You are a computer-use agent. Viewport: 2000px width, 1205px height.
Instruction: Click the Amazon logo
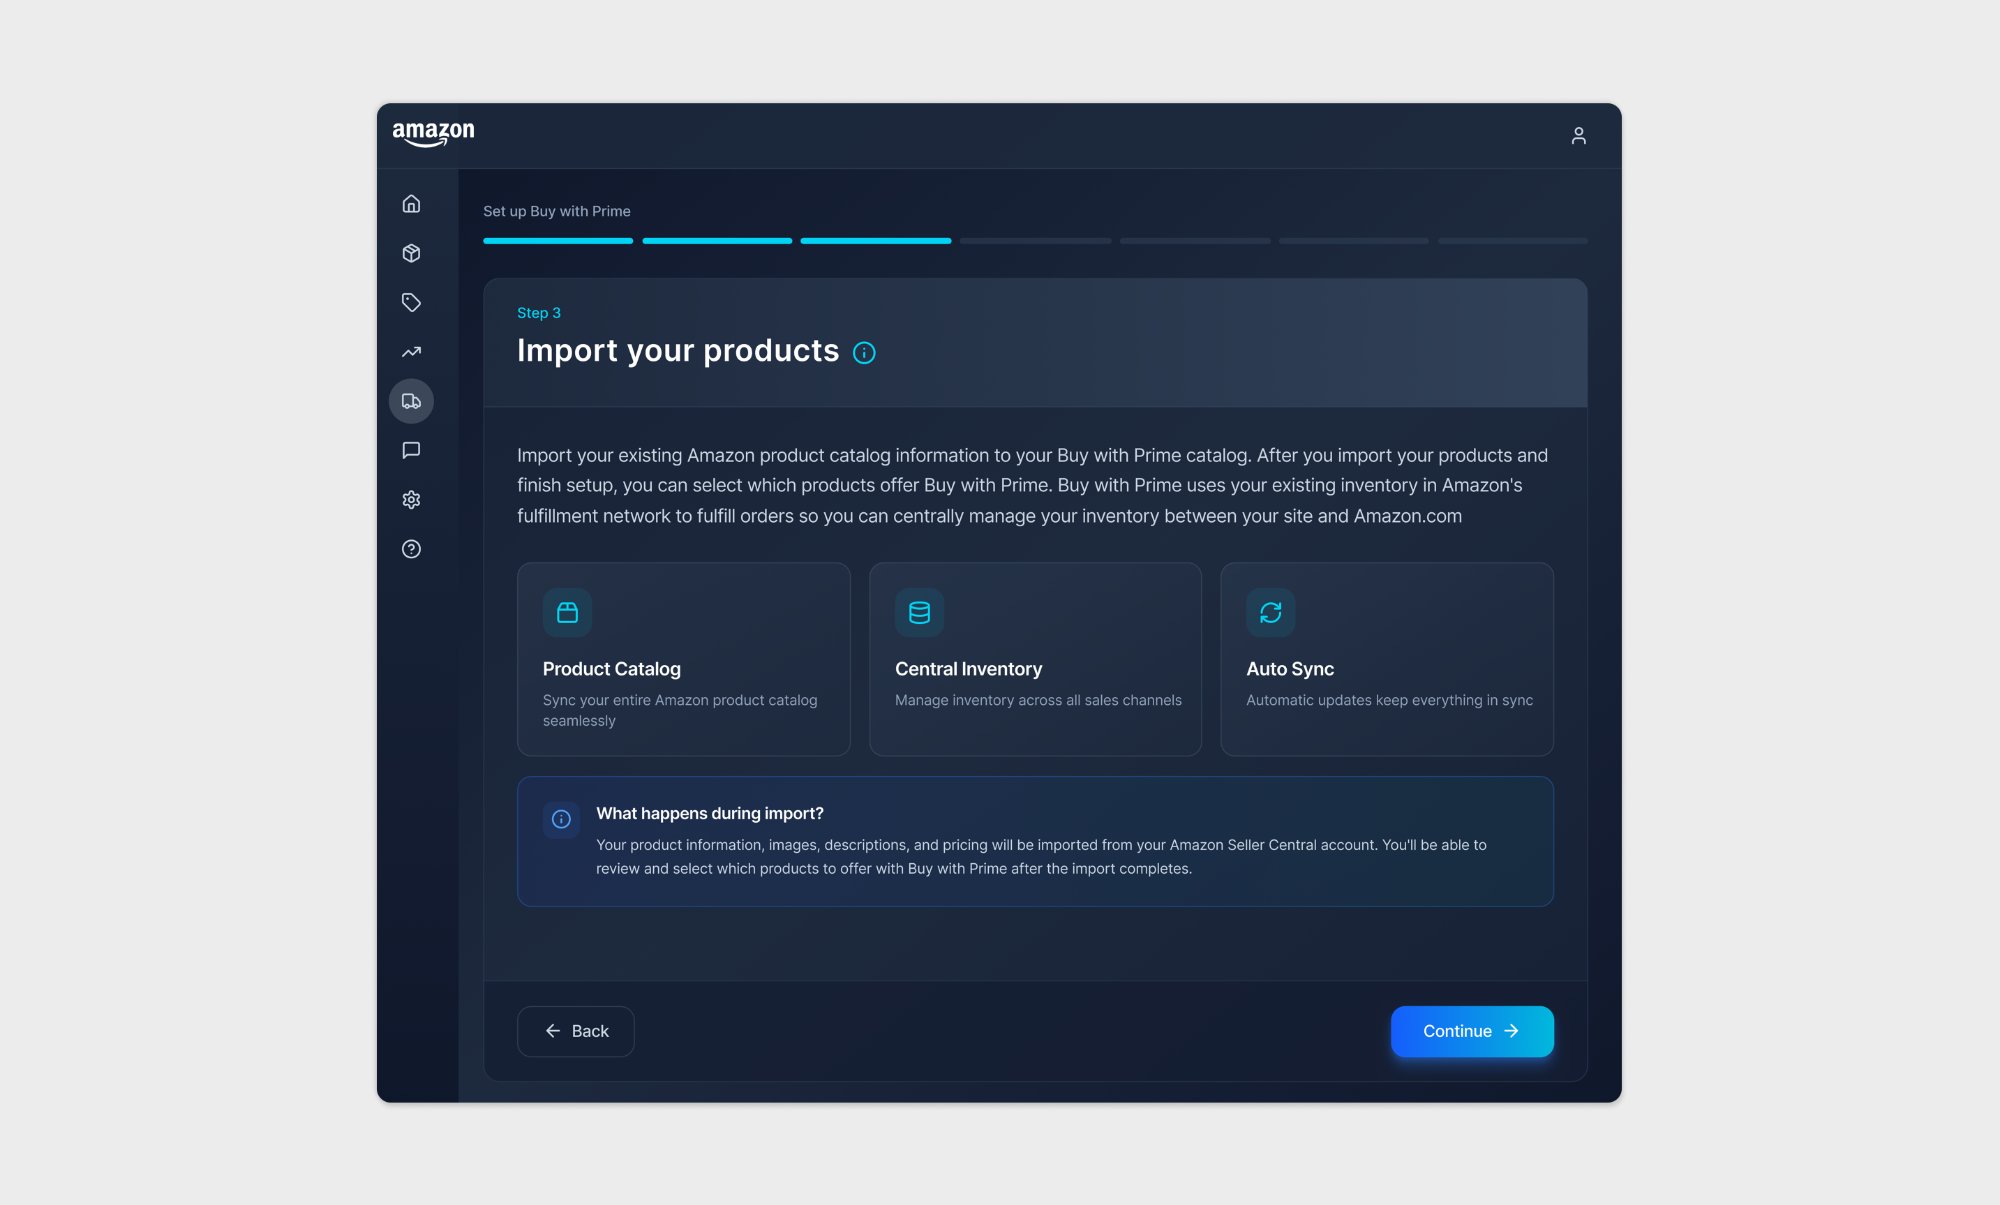pos(433,134)
